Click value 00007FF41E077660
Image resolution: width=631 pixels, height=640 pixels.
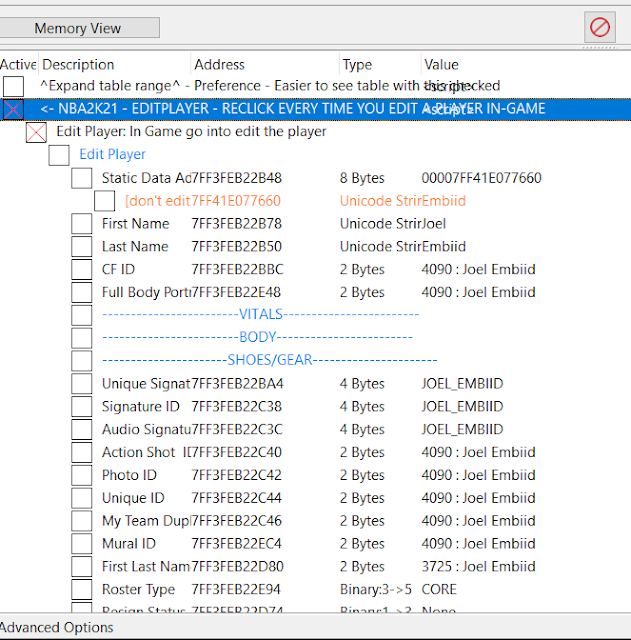(x=481, y=178)
